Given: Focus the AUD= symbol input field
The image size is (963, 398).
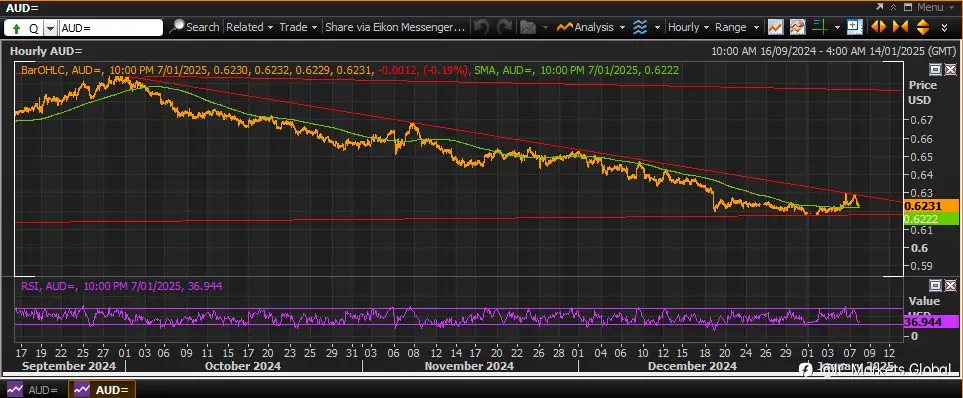Looking at the screenshot, I should [111, 28].
